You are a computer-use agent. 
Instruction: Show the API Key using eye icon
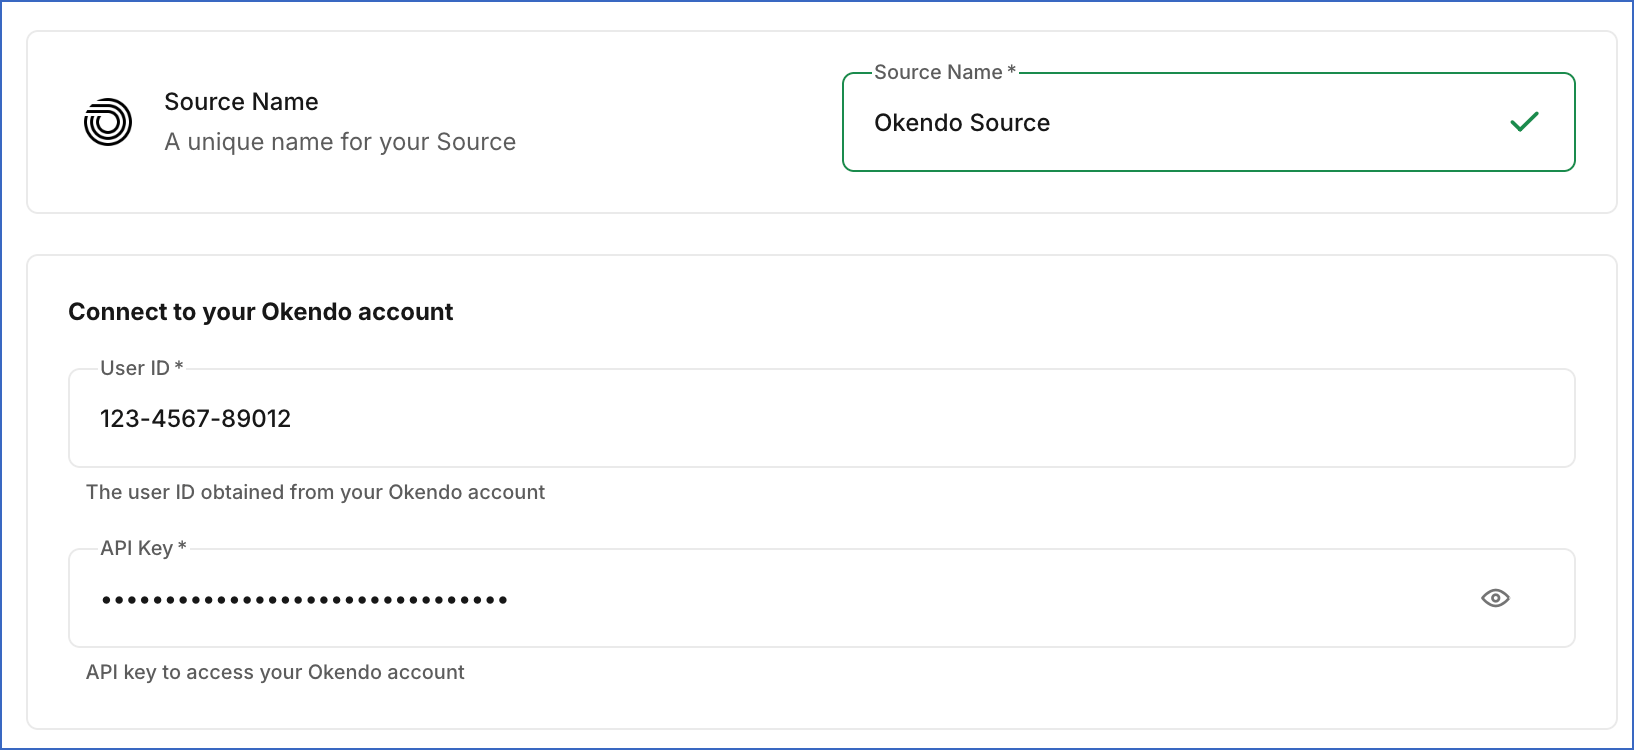point(1495,598)
